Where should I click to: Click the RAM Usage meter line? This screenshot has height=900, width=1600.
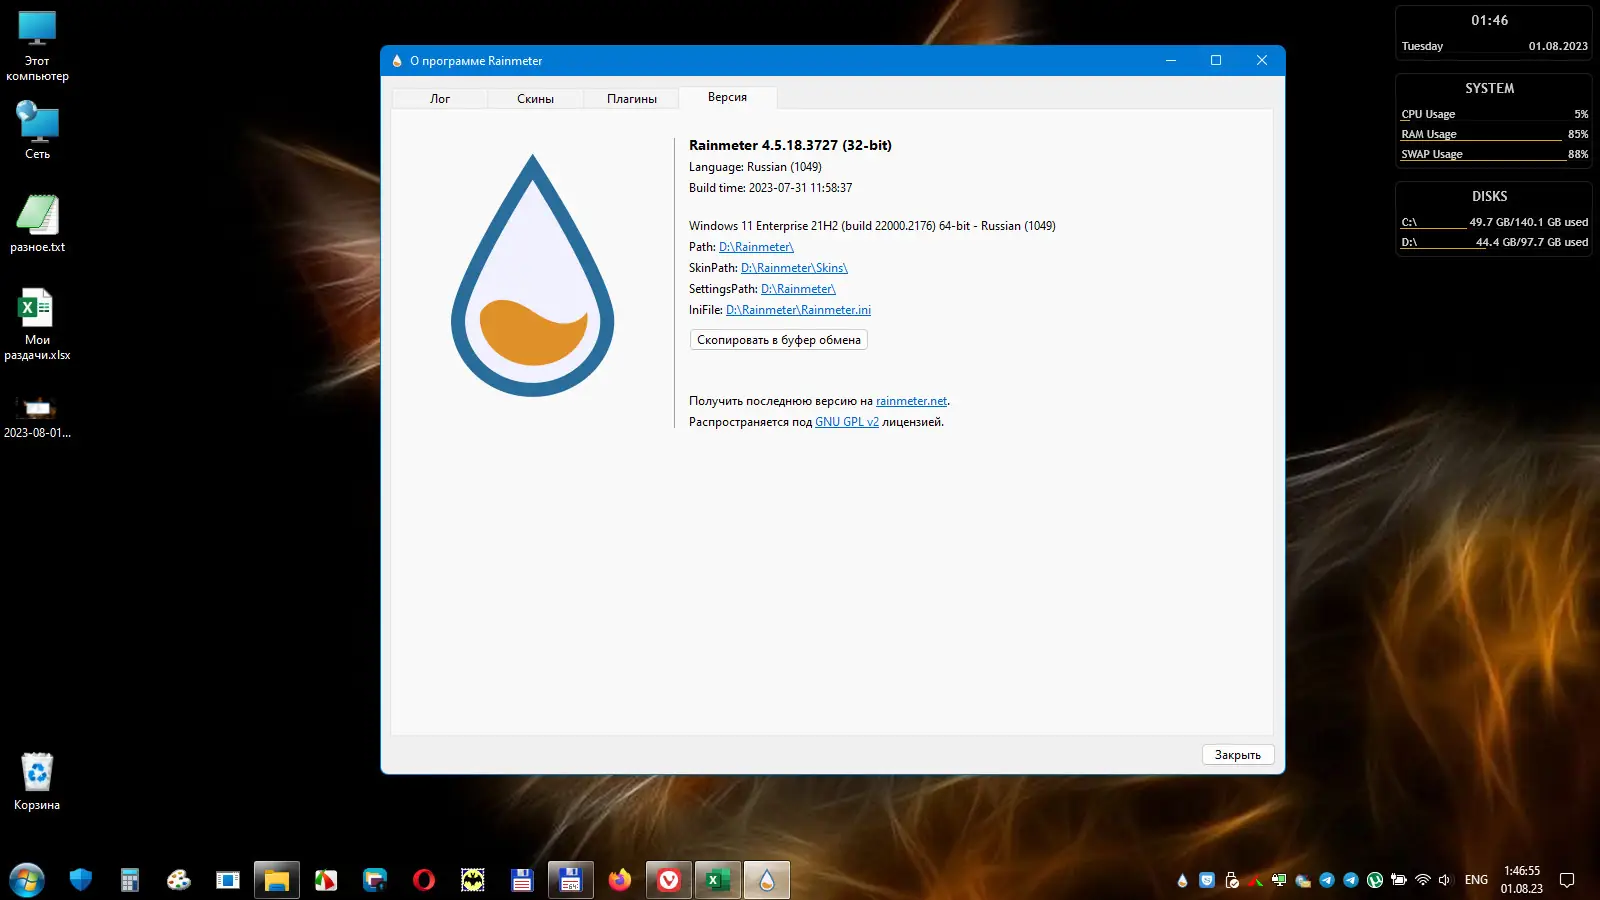[x=1494, y=134]
